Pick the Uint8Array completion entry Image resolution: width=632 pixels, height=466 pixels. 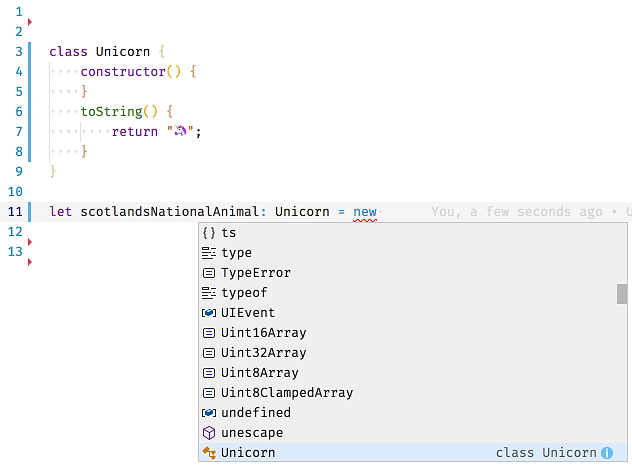coord(260,373)
